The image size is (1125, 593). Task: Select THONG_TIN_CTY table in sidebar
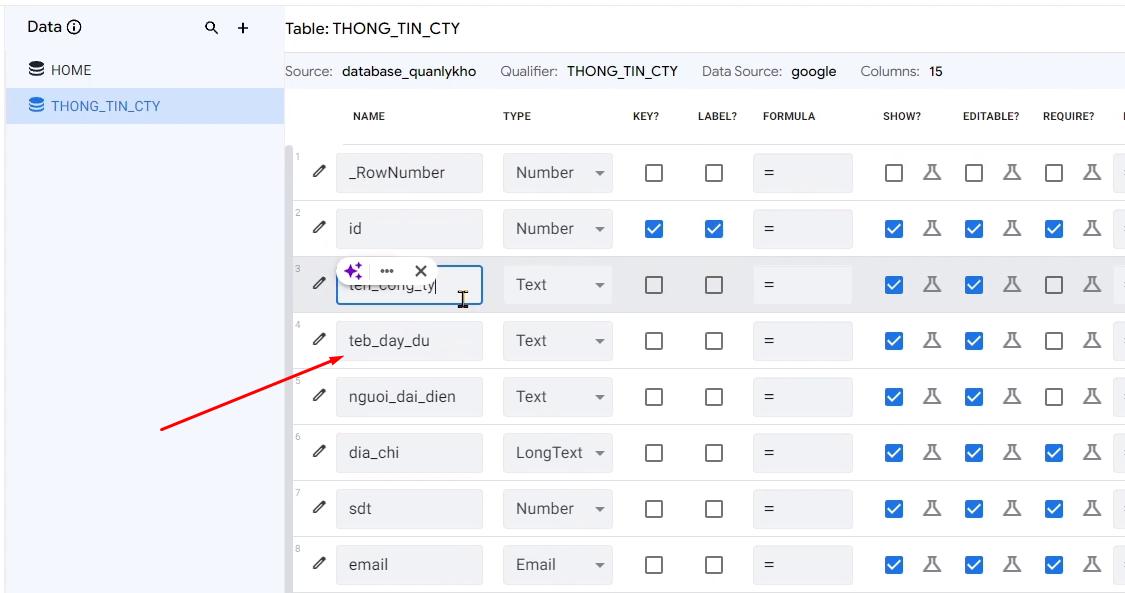tap(105, 106)
